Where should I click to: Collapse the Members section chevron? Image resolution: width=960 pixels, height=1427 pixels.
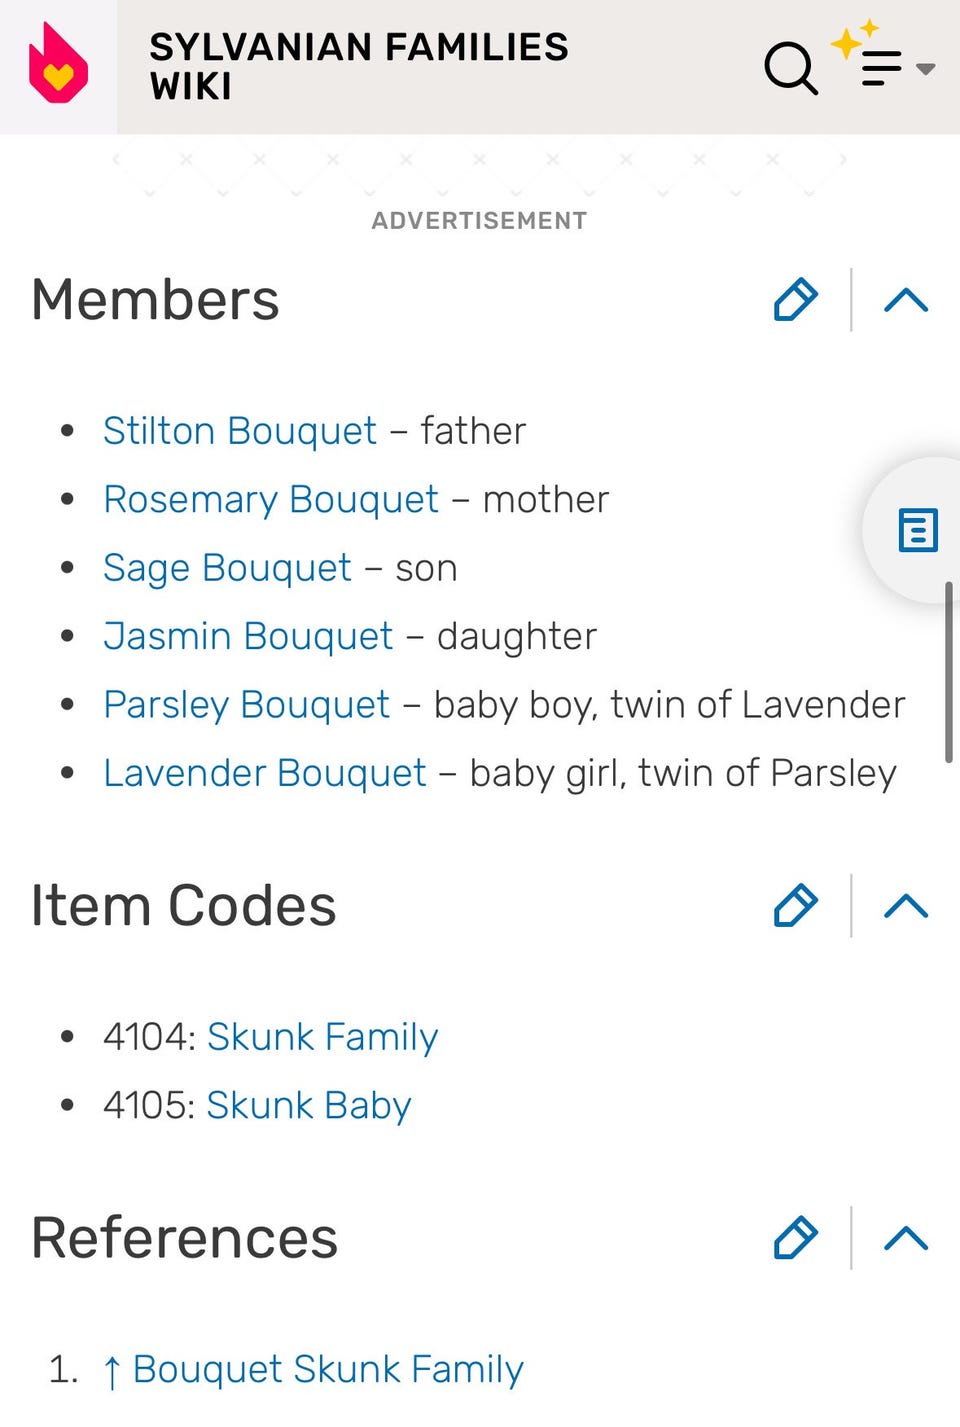pos(906,300)
